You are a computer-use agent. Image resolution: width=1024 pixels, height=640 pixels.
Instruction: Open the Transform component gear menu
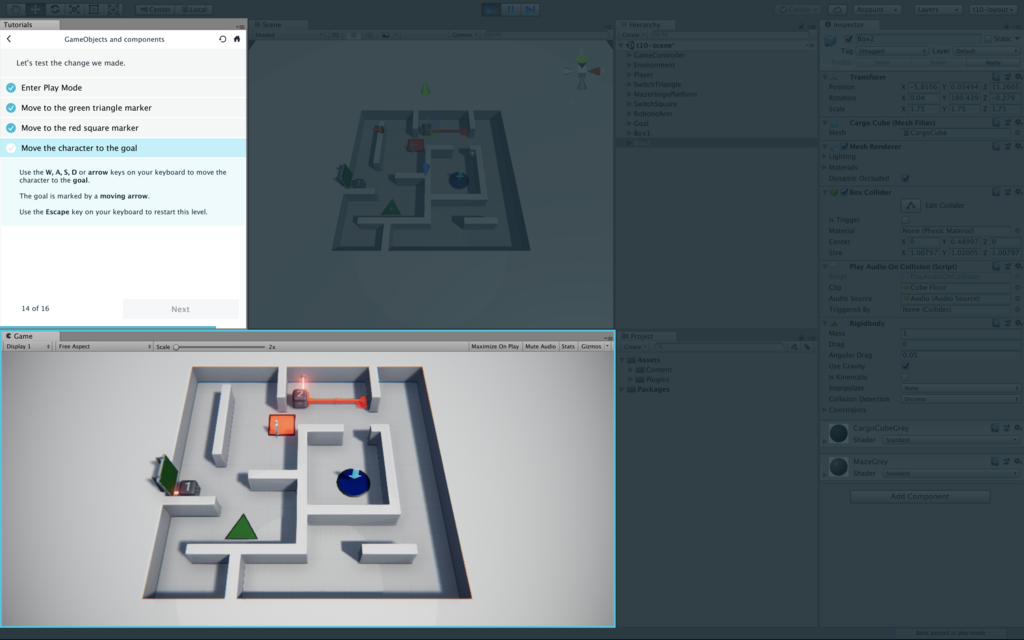click(x=1018, y=76)
